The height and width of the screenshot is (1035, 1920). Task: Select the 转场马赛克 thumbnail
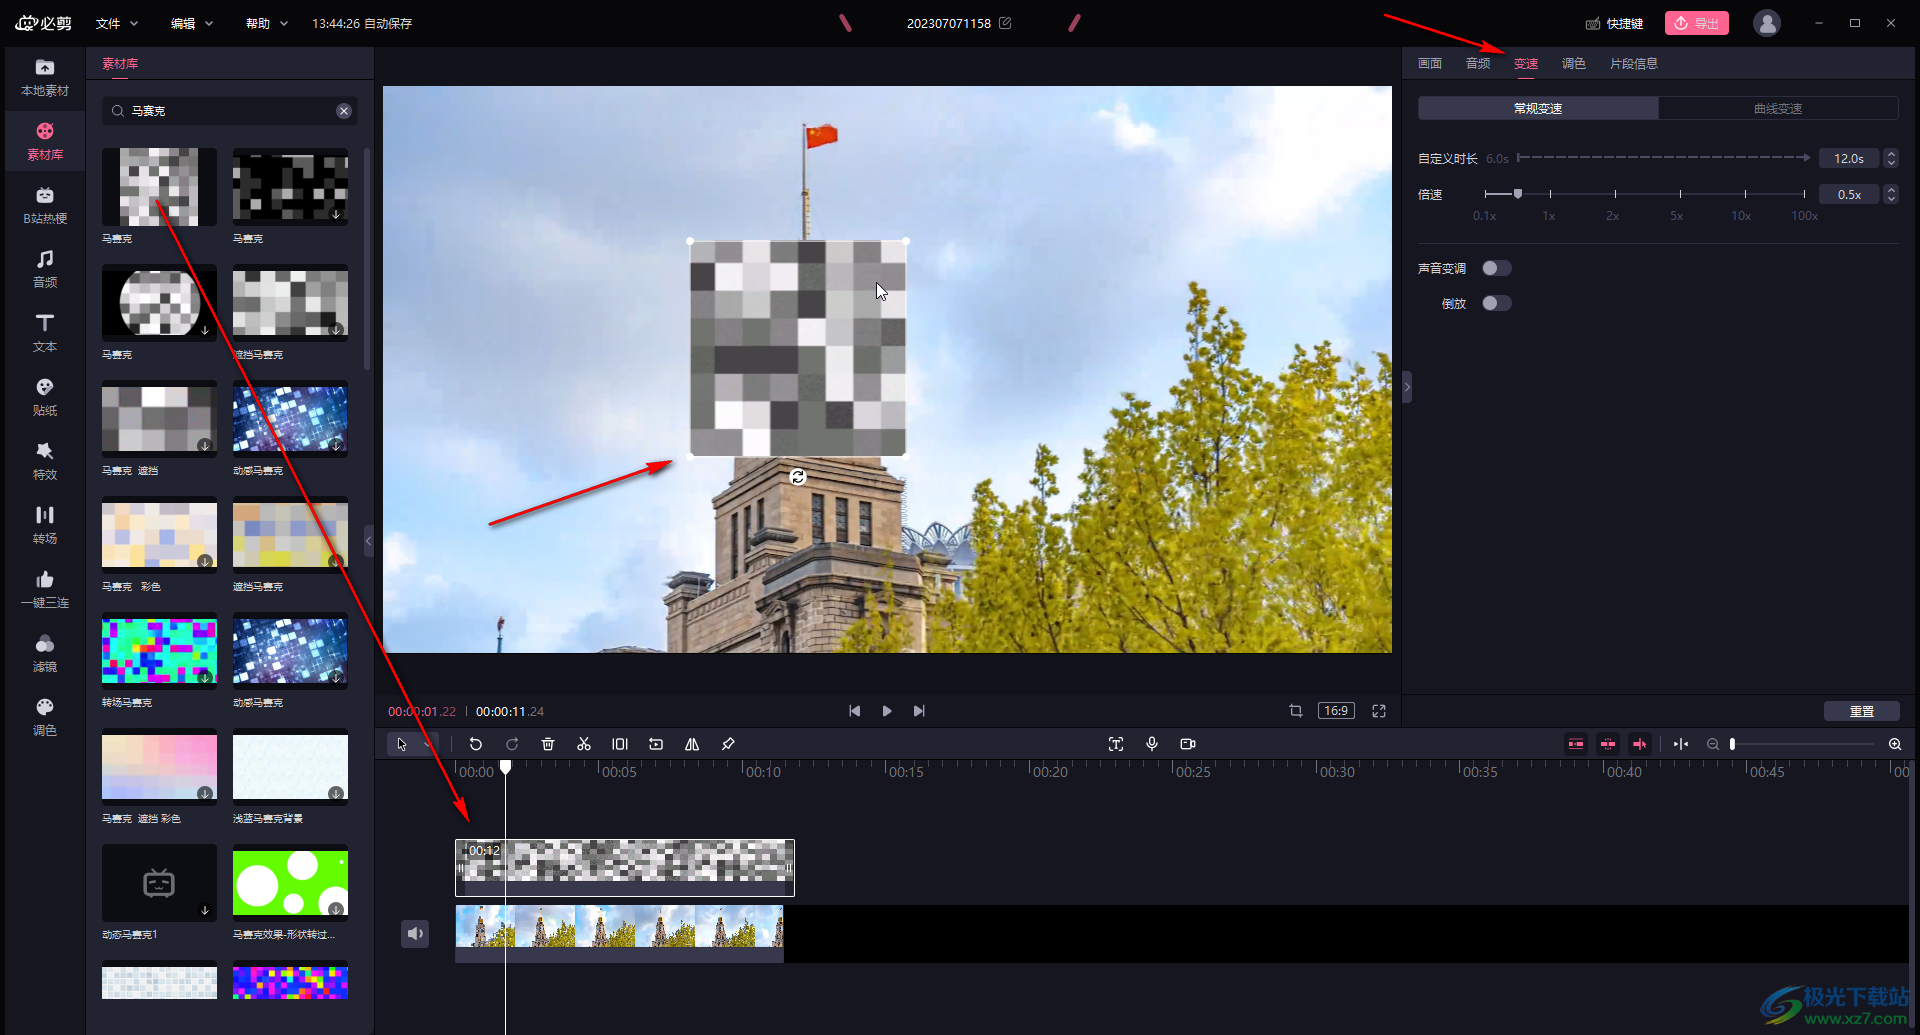pyautogui.click(x=159, y=651)
